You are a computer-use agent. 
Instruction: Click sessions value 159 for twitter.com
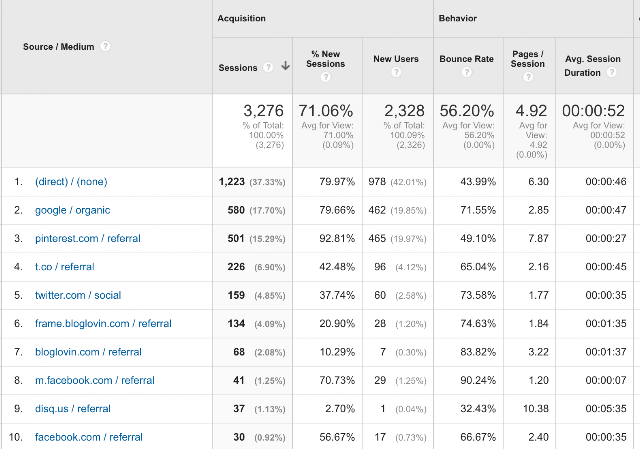click(x=236, y=295)
